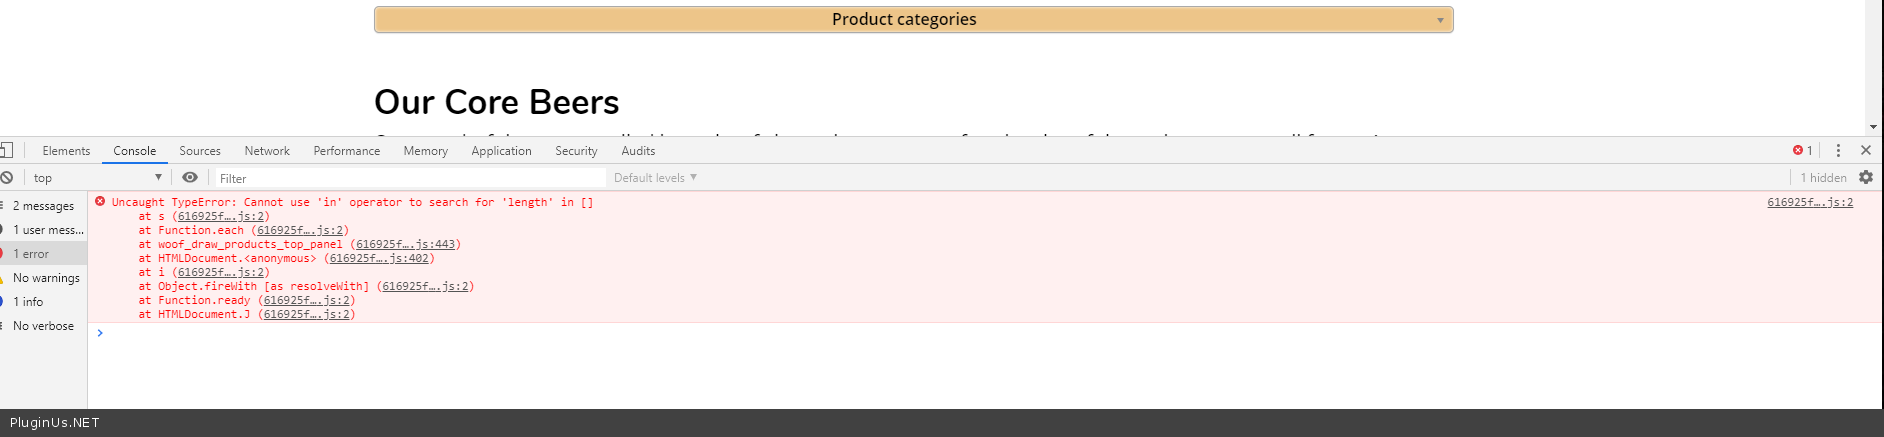Open console settings gear icon

point(1866,178)
